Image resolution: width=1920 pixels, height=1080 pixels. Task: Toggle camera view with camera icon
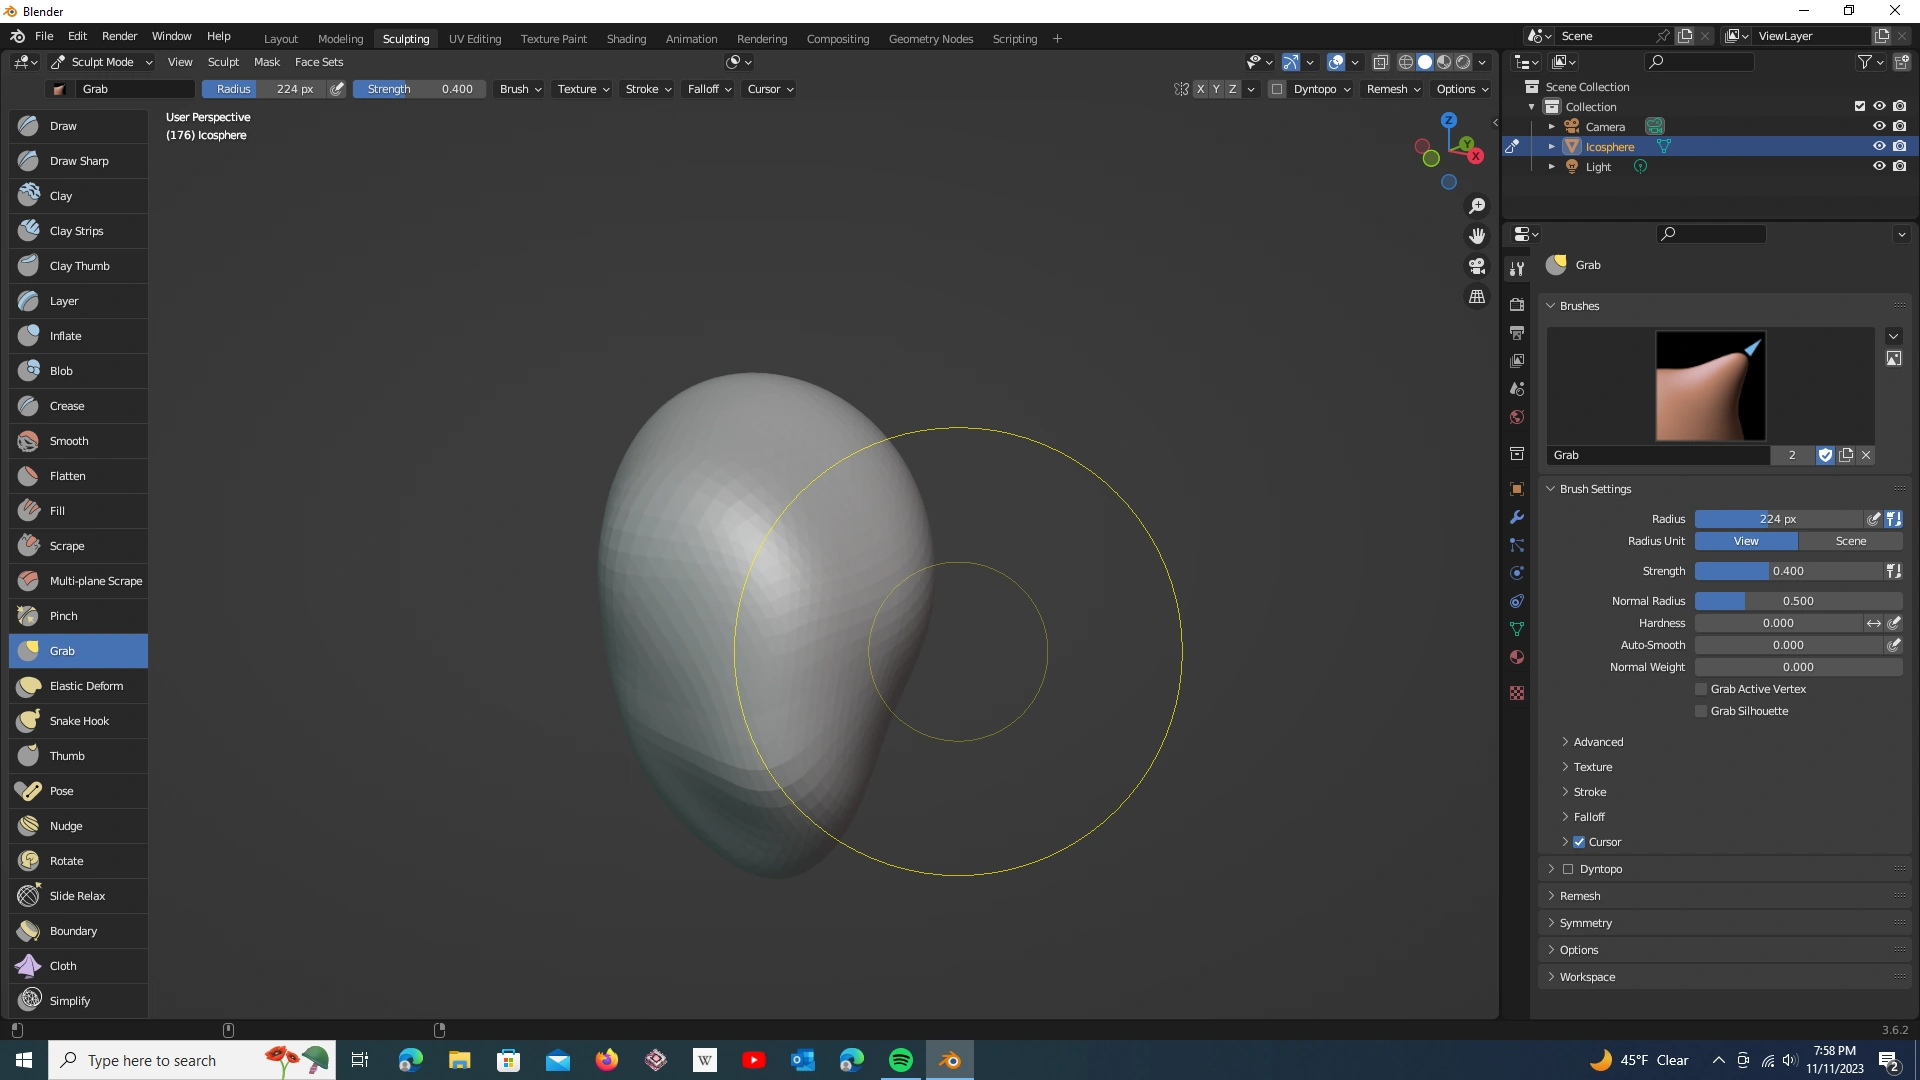click(x=1477, y=266)
